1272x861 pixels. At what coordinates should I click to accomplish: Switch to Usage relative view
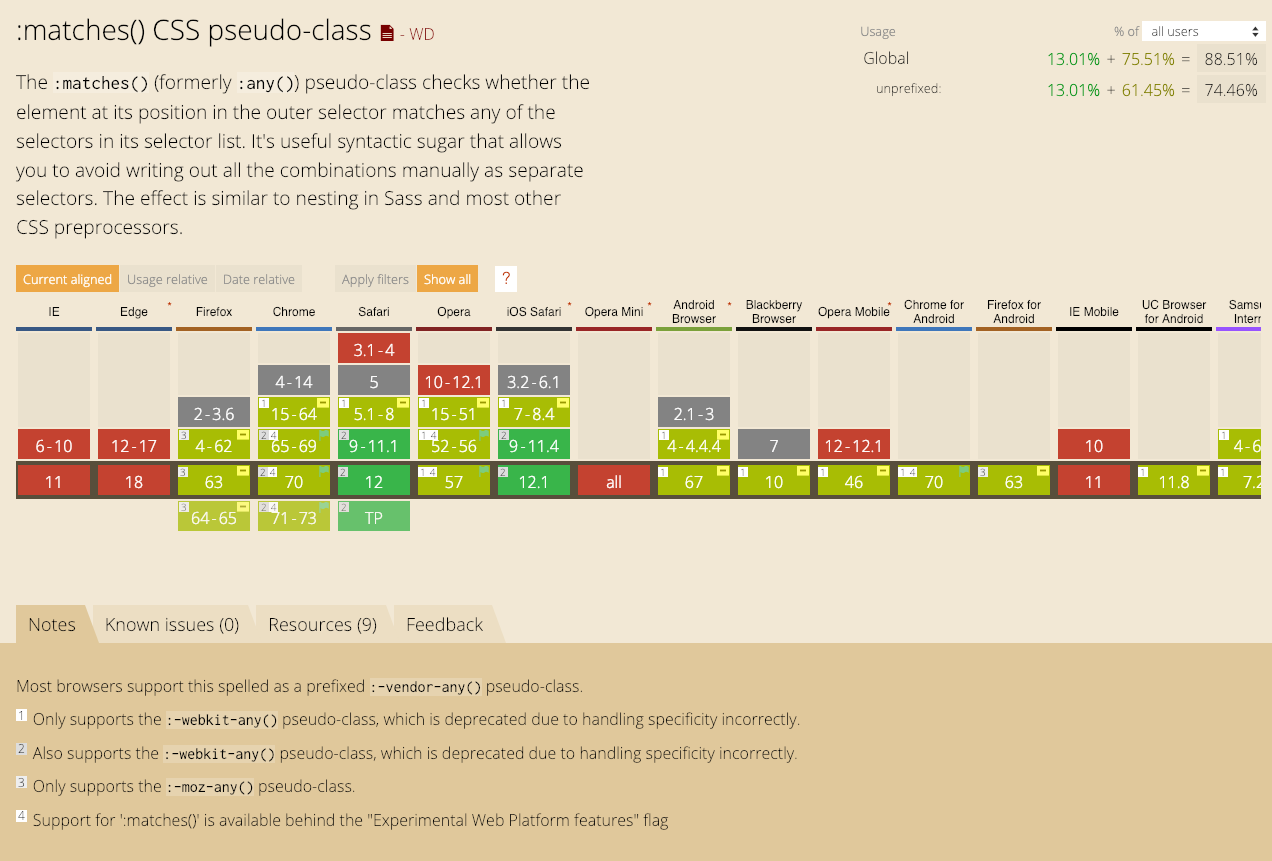pyautogui.click(x=167, y=279)
